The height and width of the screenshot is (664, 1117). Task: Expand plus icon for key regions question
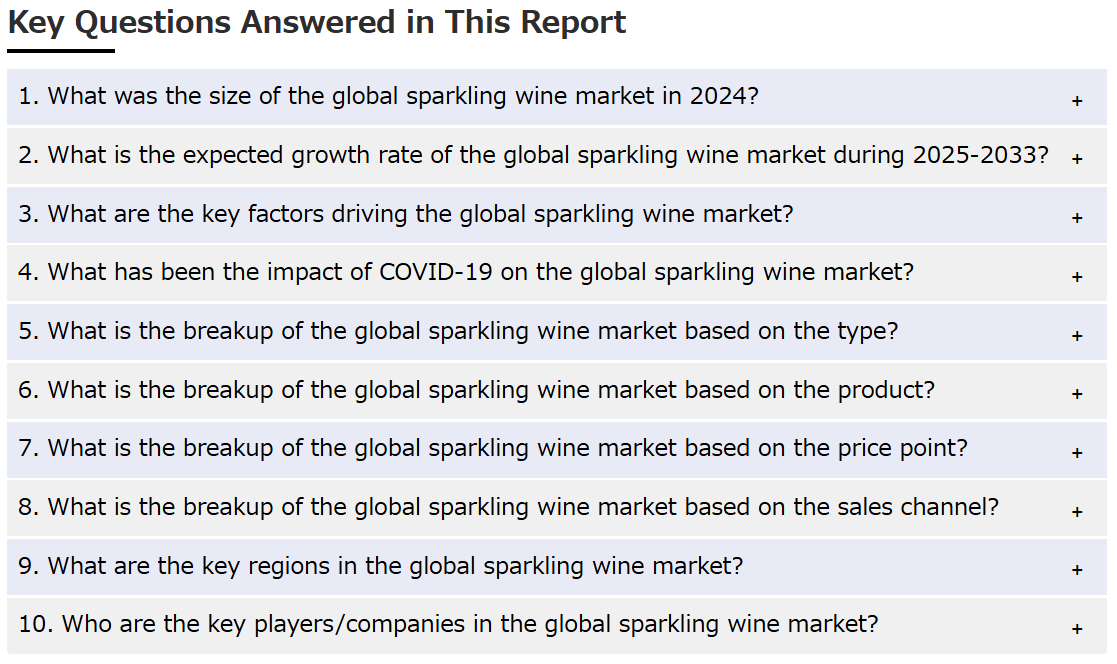[1076, 570]
